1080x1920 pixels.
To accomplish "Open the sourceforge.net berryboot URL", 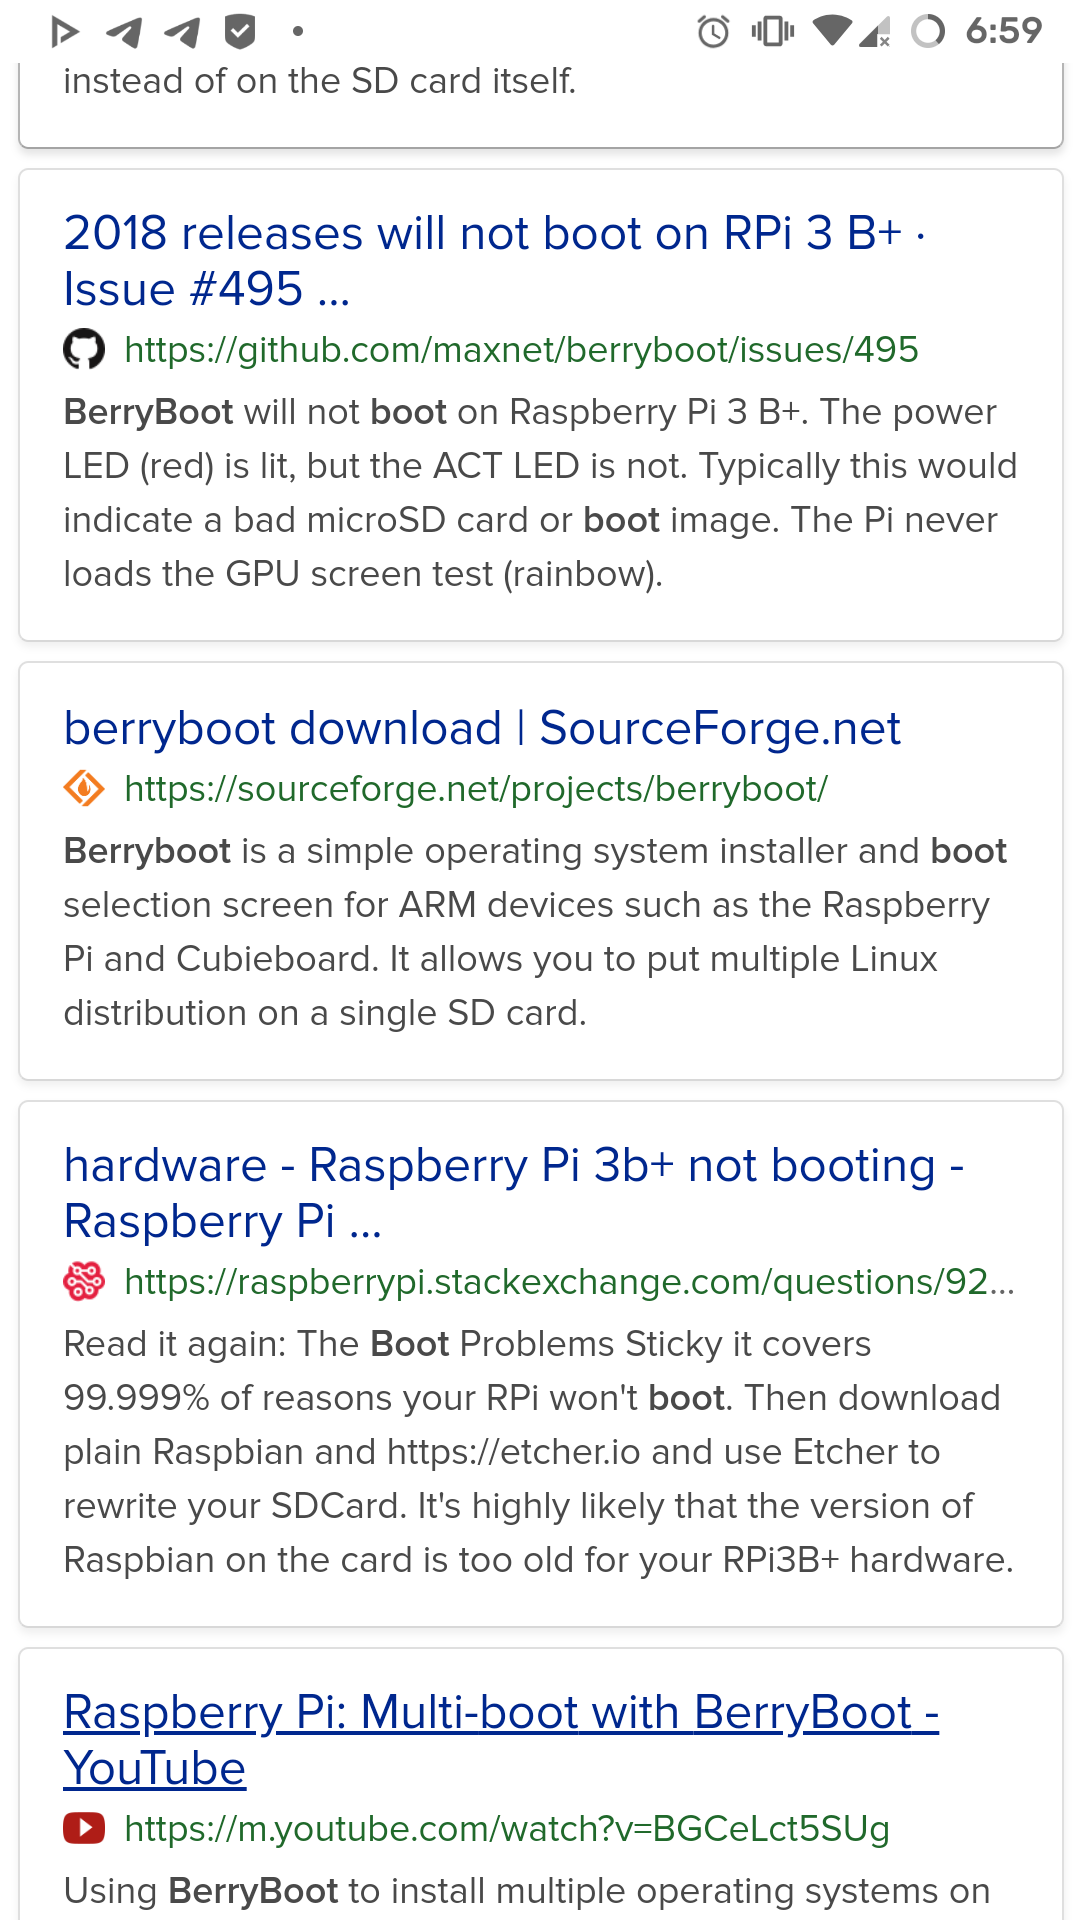I will pos(476,789).
